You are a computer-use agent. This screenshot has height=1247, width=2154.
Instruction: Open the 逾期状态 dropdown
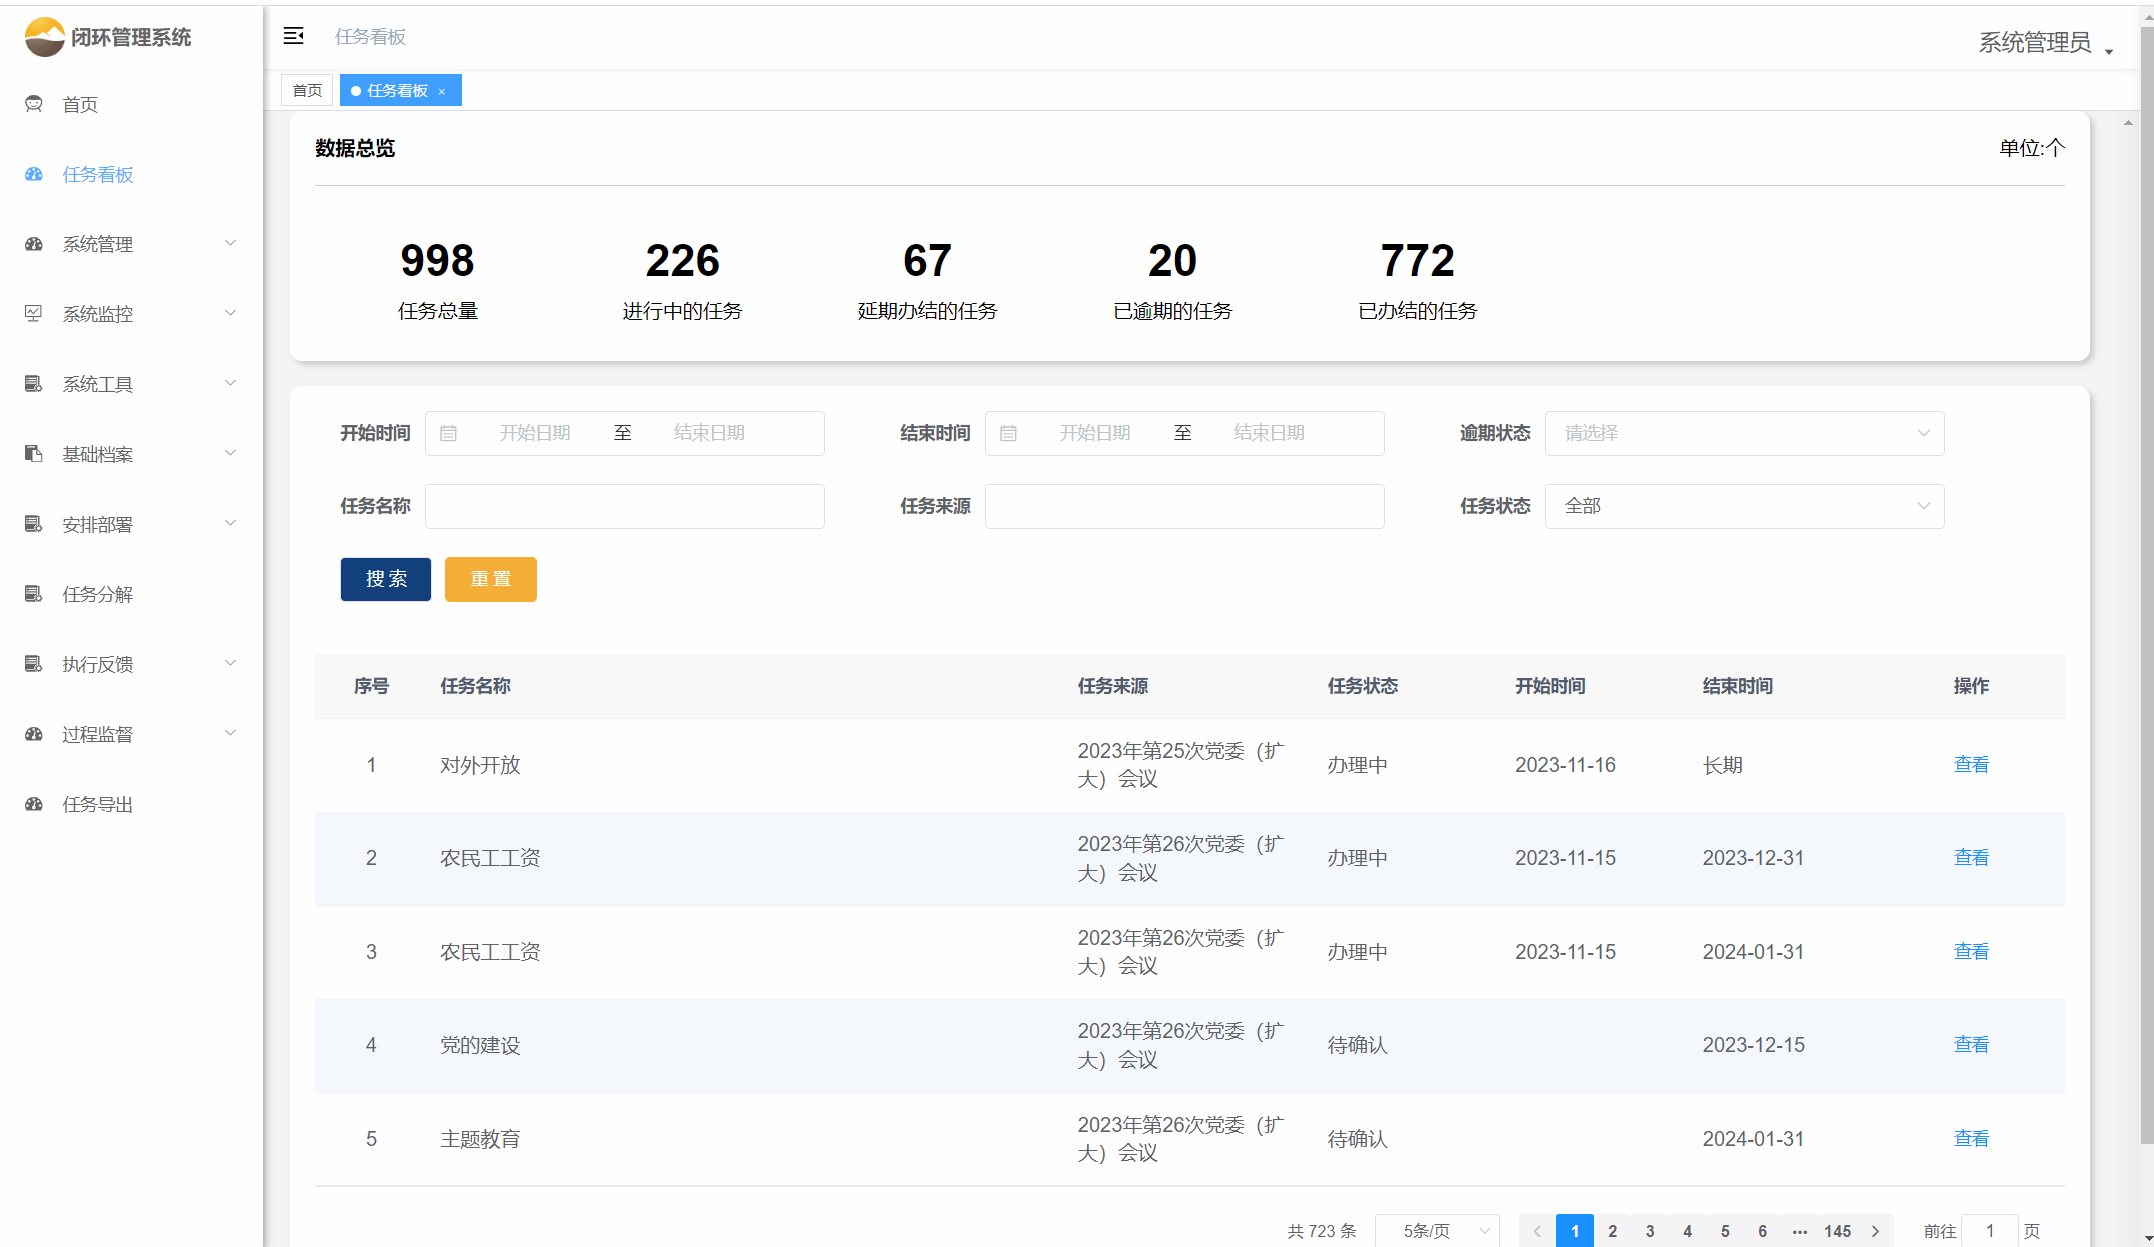click(x=1744, y=433)
